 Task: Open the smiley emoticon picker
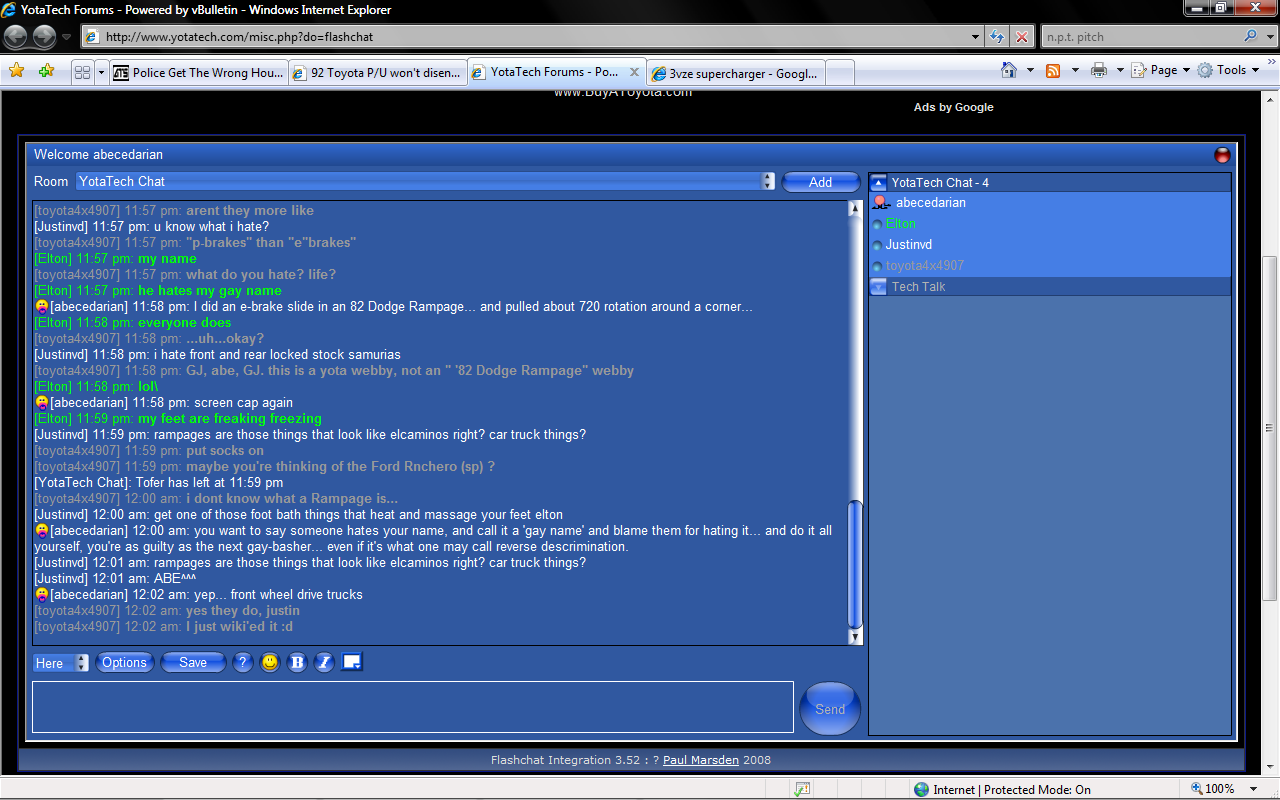pos(270,663)
